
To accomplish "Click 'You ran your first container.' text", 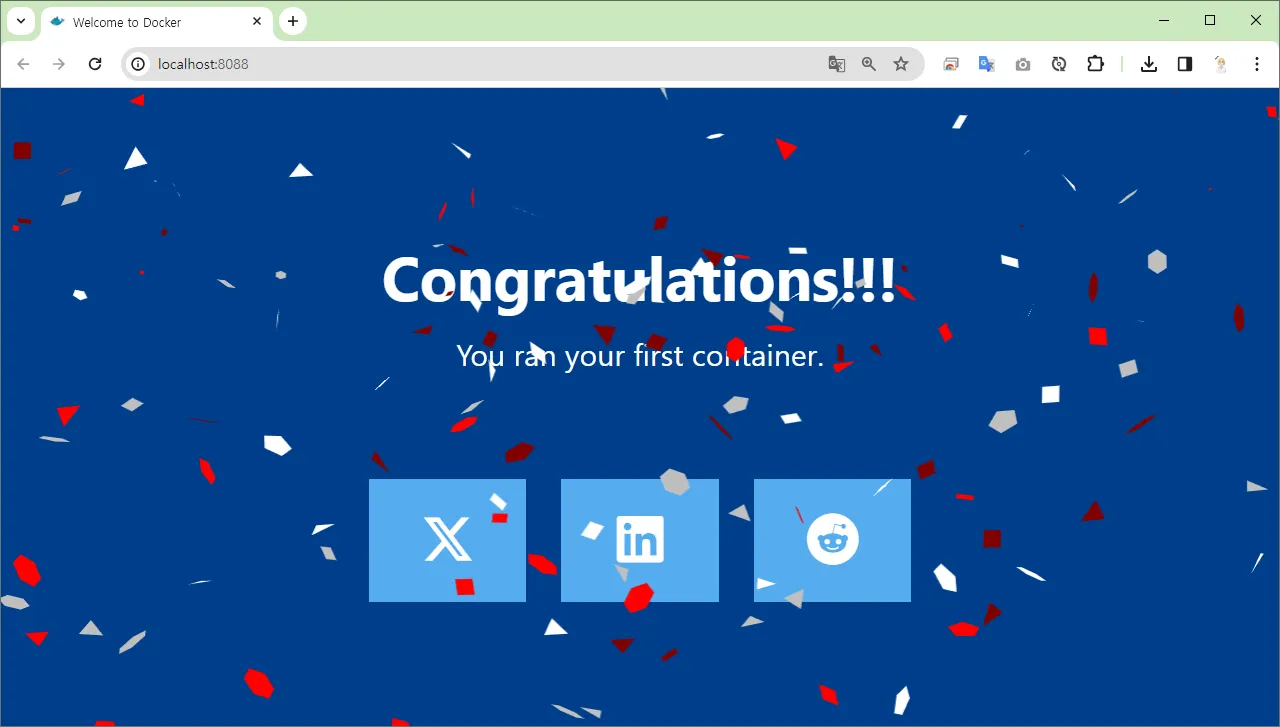I will pos(640,356).
